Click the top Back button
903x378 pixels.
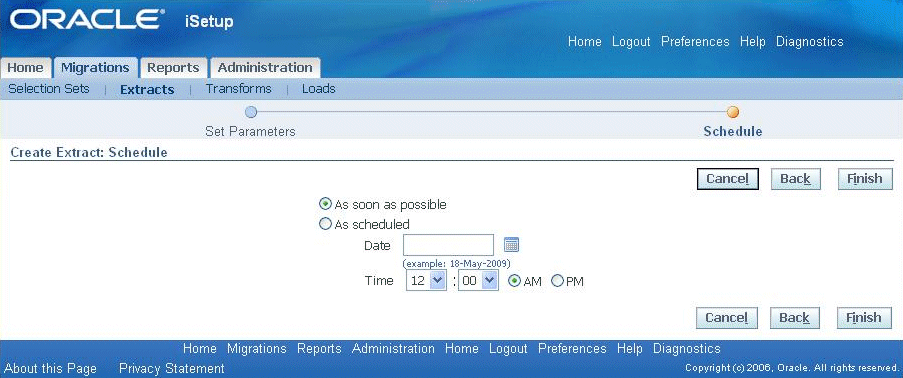(795, 179)
